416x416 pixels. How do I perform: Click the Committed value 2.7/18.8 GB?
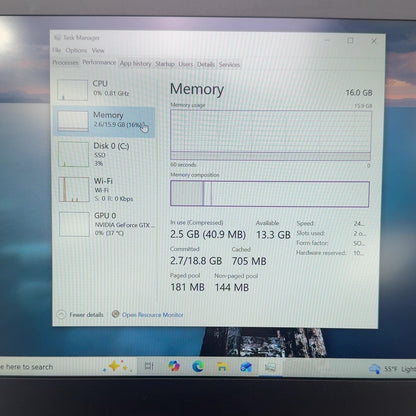point(196,261)
